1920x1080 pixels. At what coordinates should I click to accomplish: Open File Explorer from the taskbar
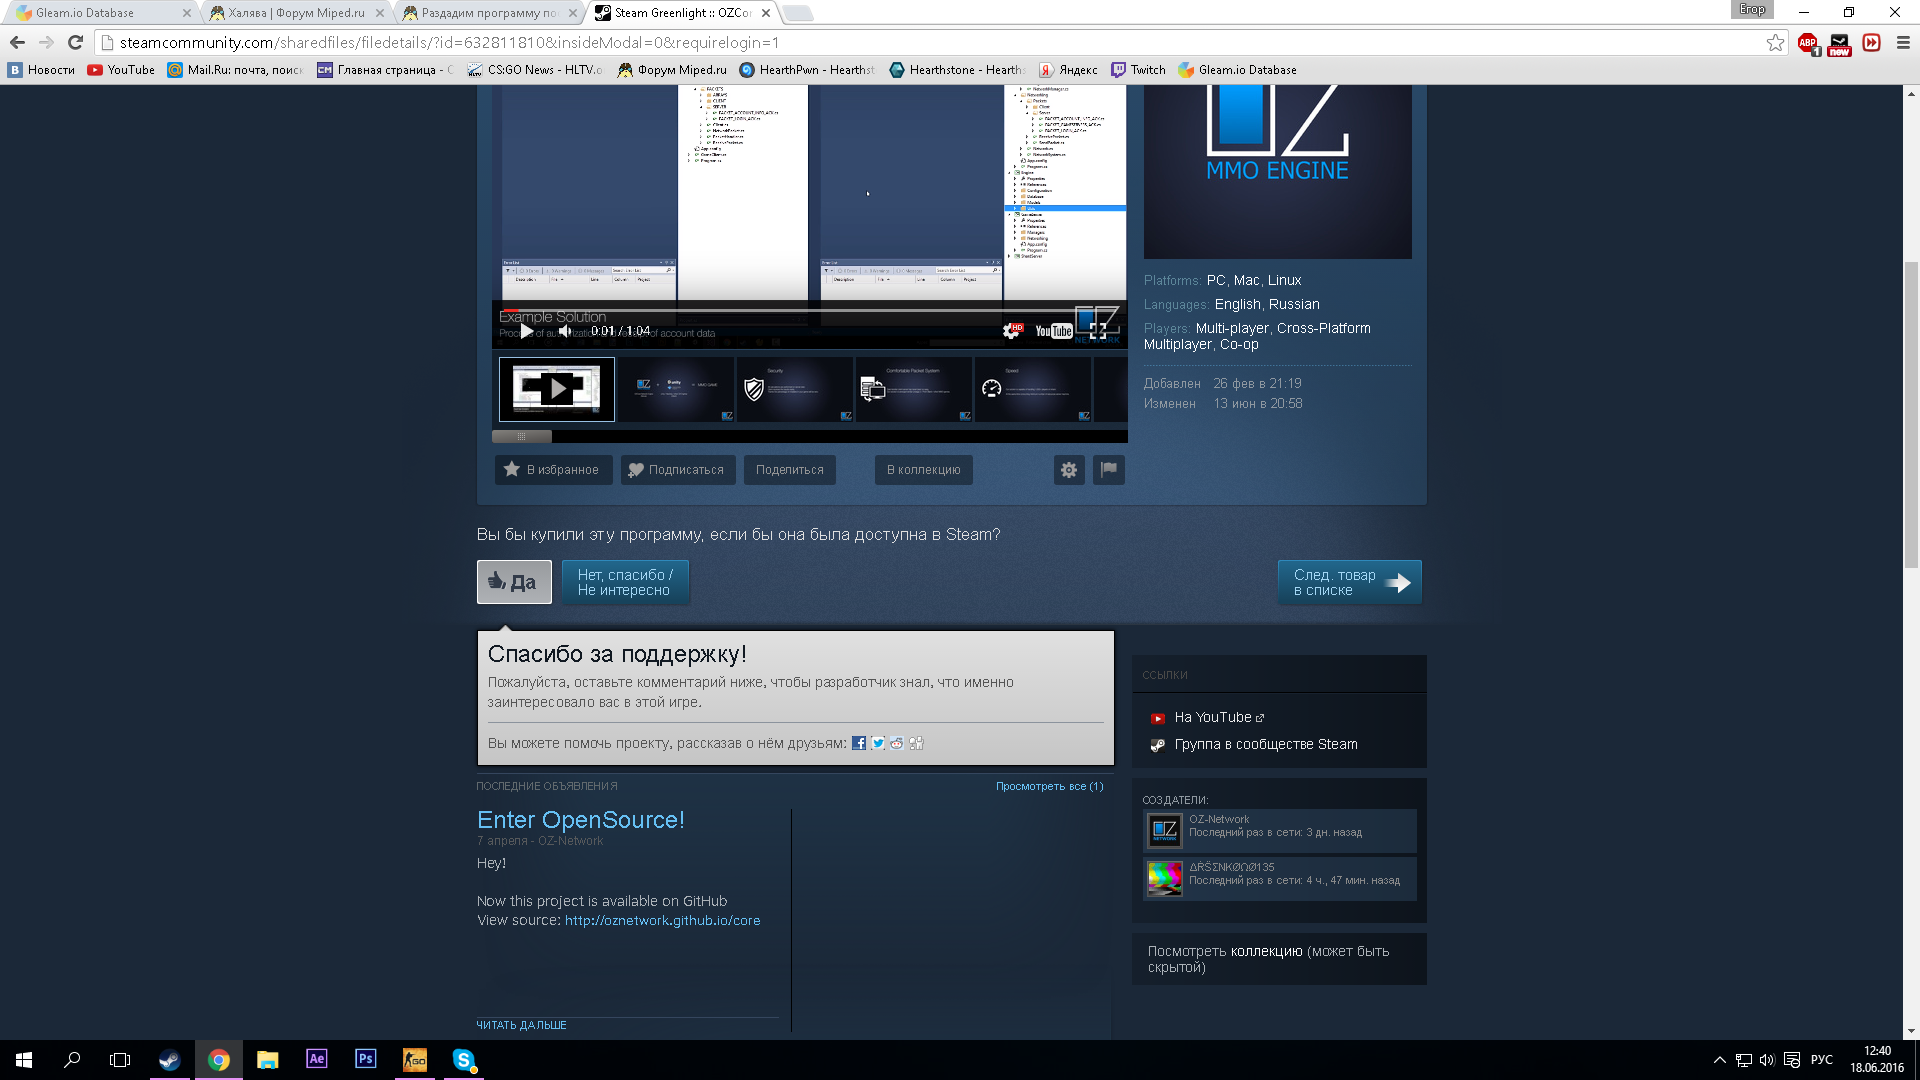pos(267,1060)
